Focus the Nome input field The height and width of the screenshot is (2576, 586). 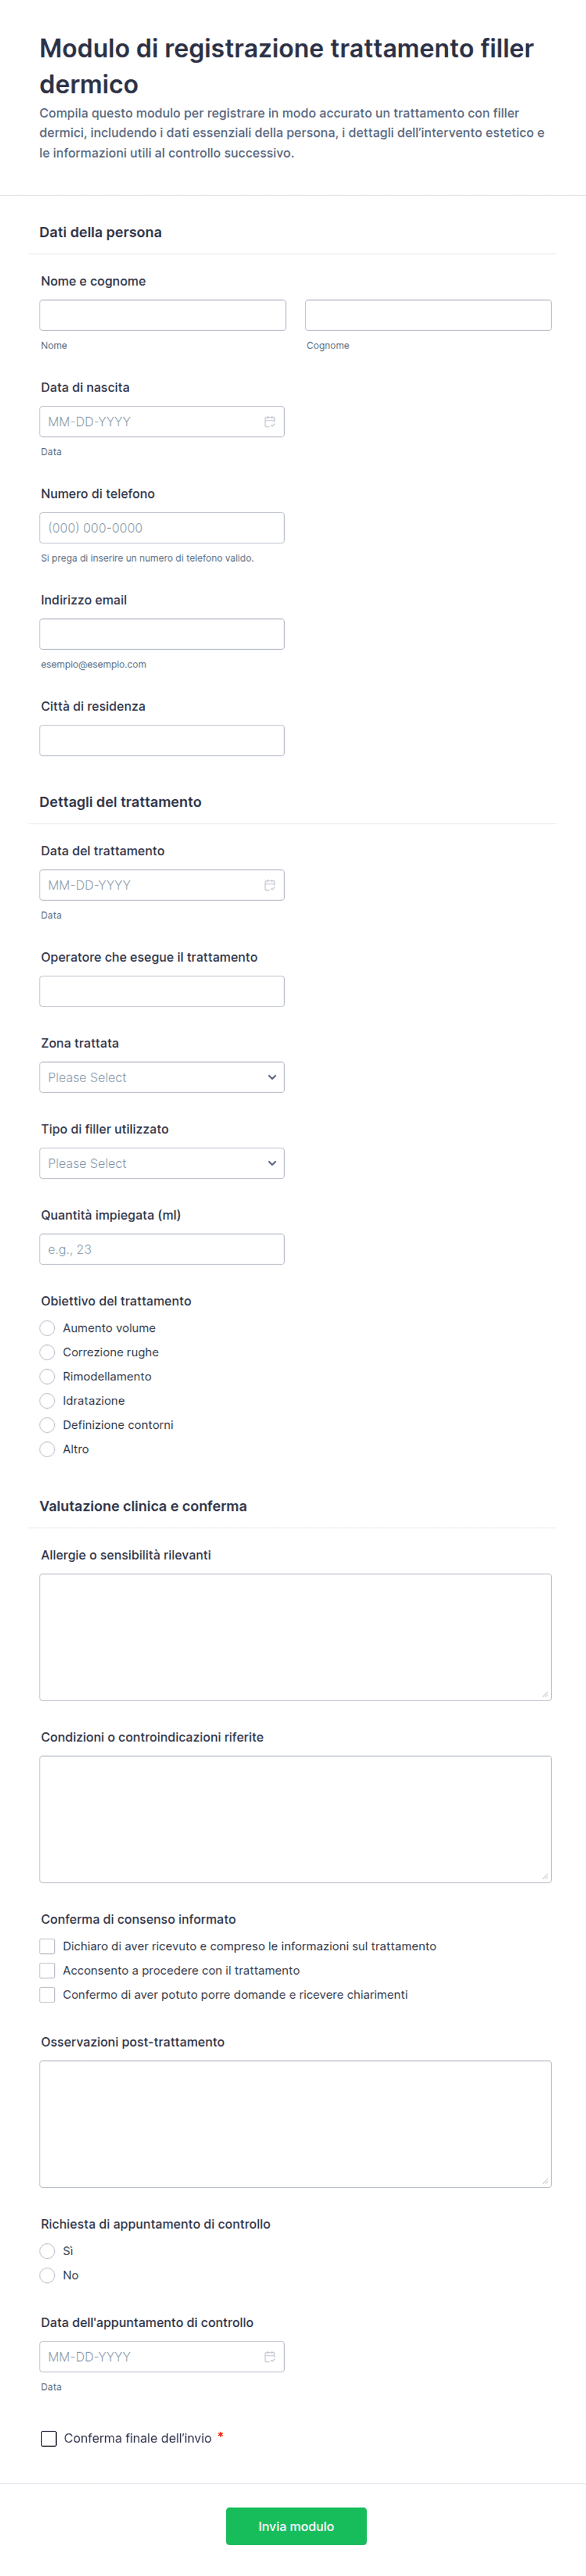click(163, 315)
